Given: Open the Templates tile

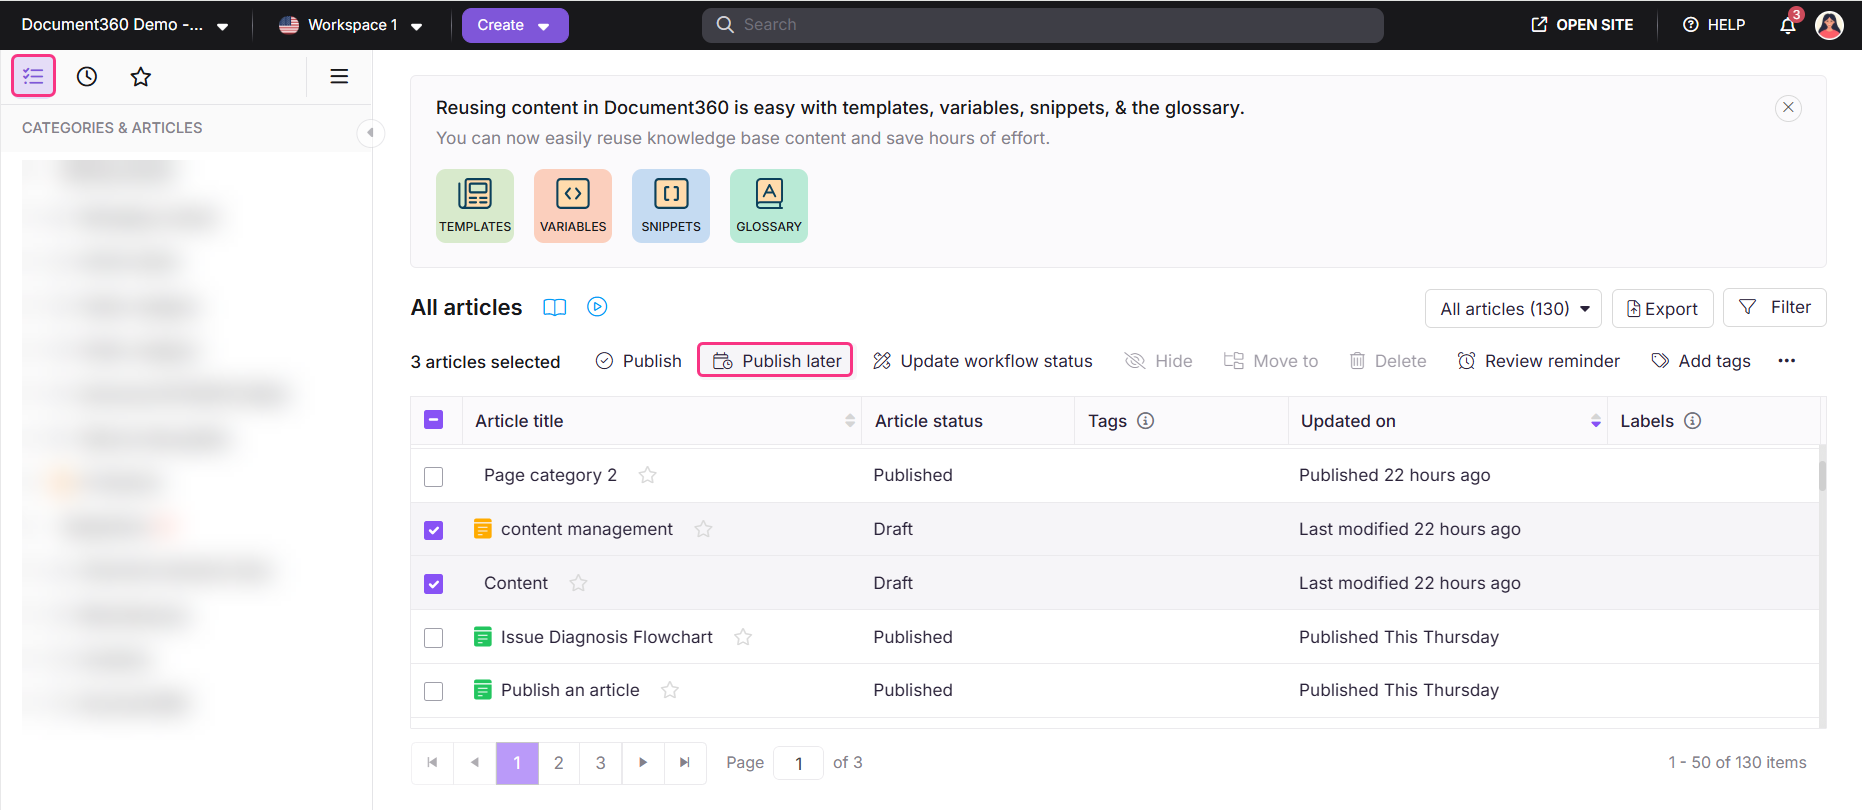Looking at the screenshot, I should coord(475,206).
